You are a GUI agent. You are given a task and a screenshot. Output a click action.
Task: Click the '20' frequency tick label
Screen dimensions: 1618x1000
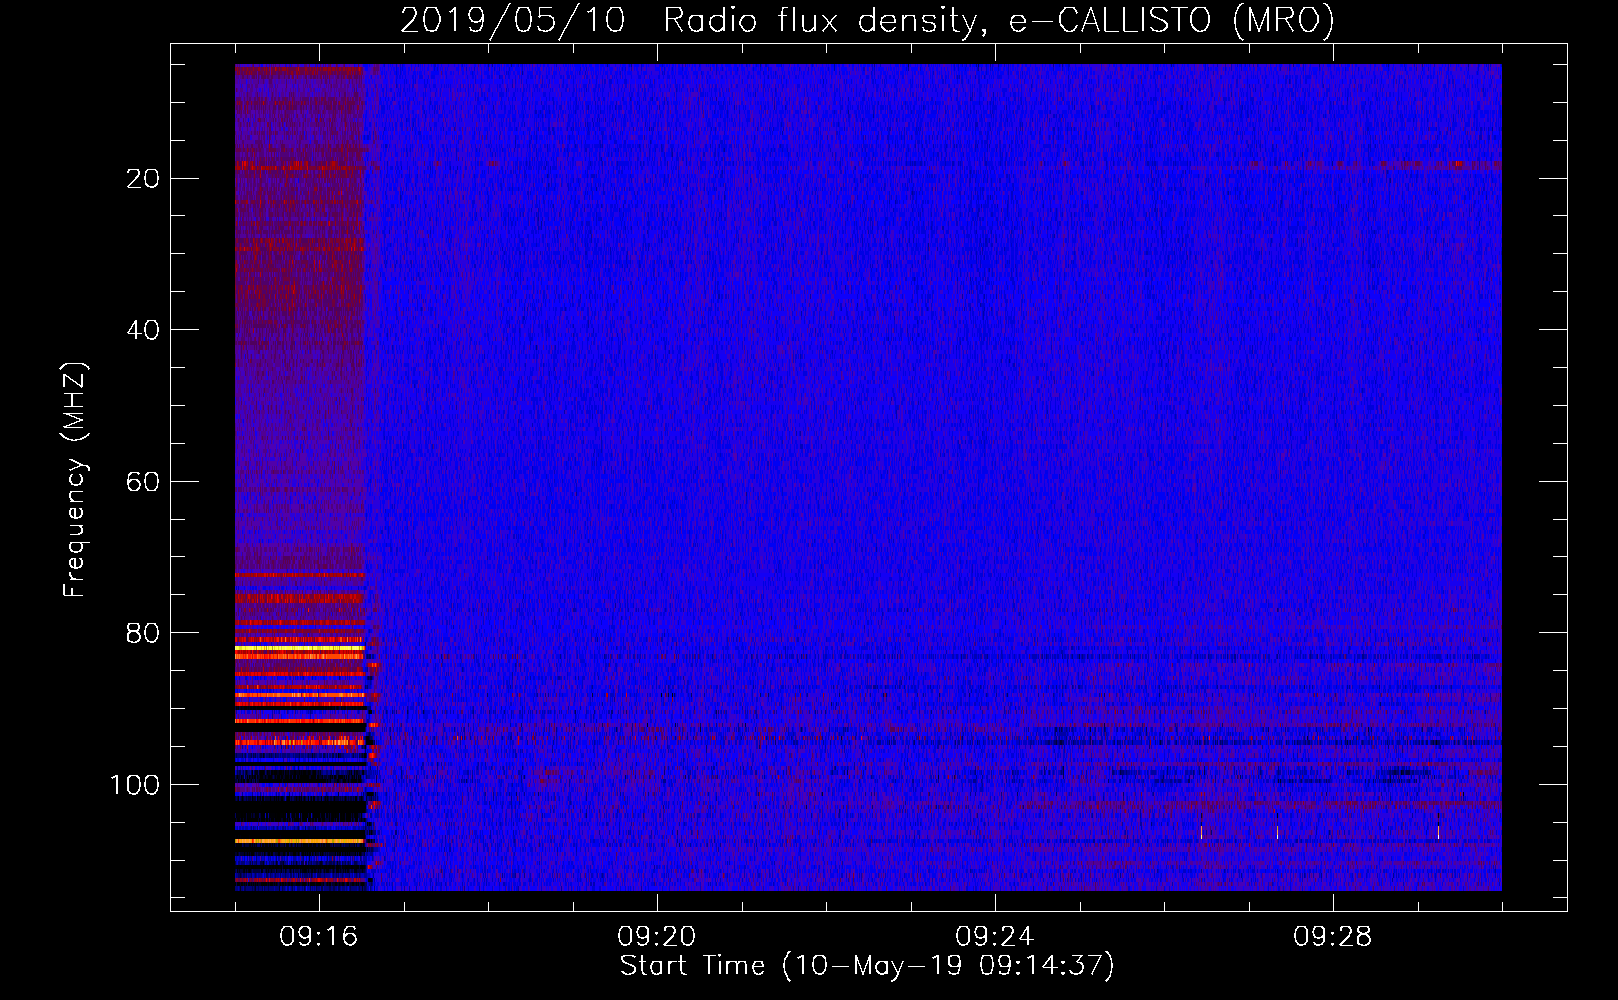point(144,178)
